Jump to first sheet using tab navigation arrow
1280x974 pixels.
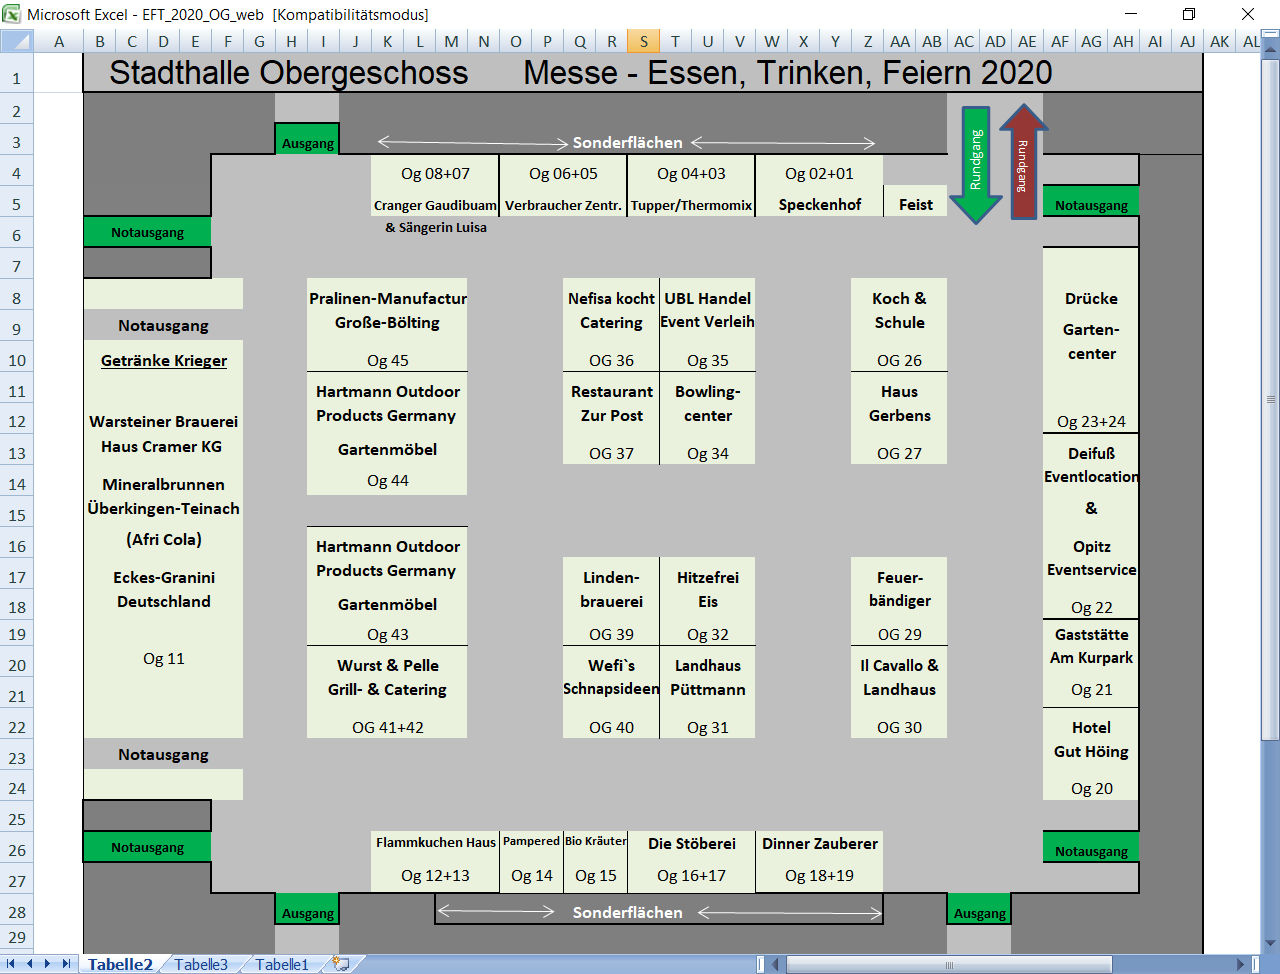point(12,964)
